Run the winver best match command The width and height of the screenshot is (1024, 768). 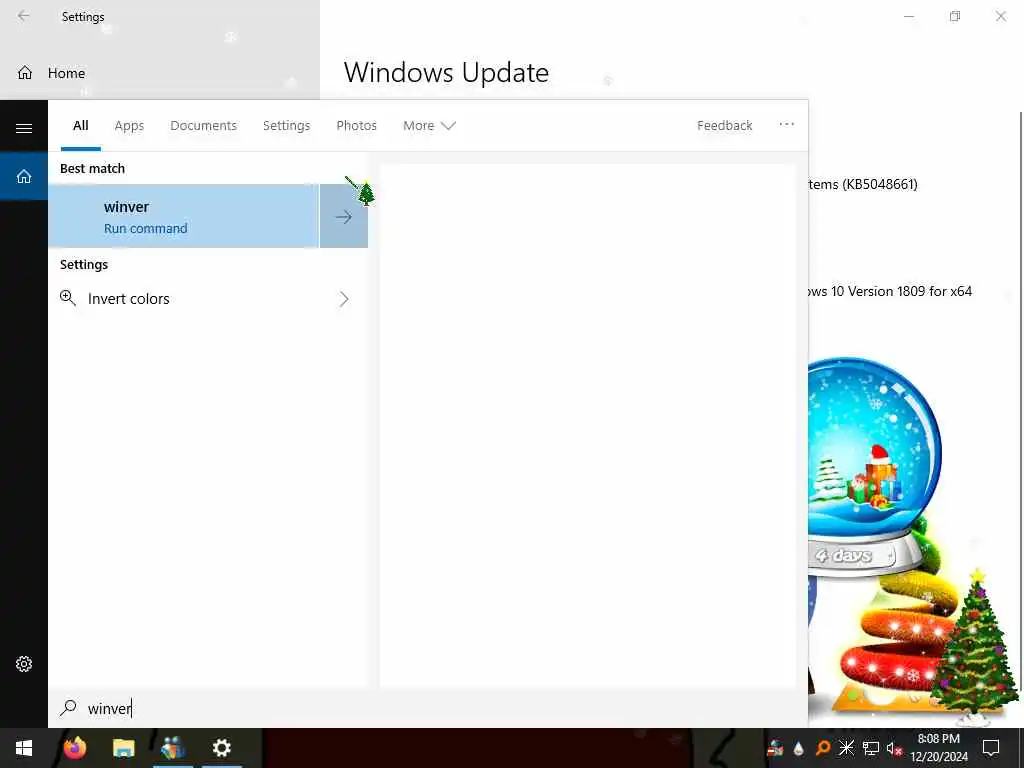(x=184, y=216)
